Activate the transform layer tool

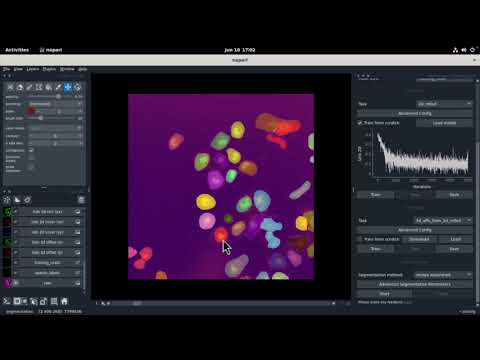pyautogui.click(x=78, y=87)
